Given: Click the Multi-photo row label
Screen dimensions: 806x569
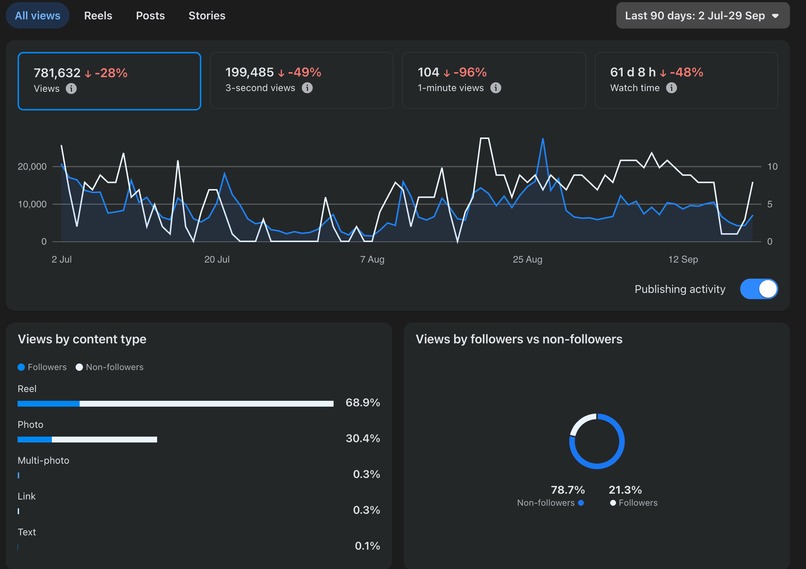Looking at the screenshot, I should coord(43,461).
